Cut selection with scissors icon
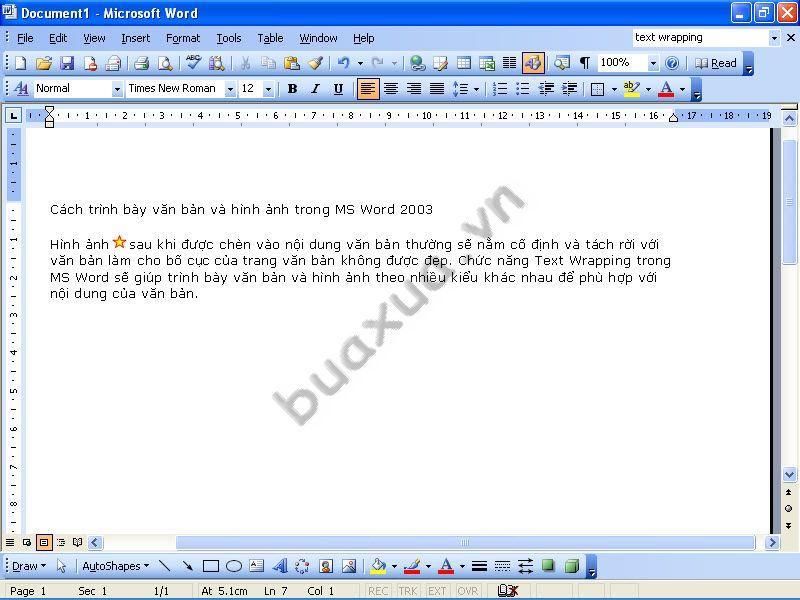The height and width of the screenshot is (600, 800). pyautogui.click(x=245, y=63)
